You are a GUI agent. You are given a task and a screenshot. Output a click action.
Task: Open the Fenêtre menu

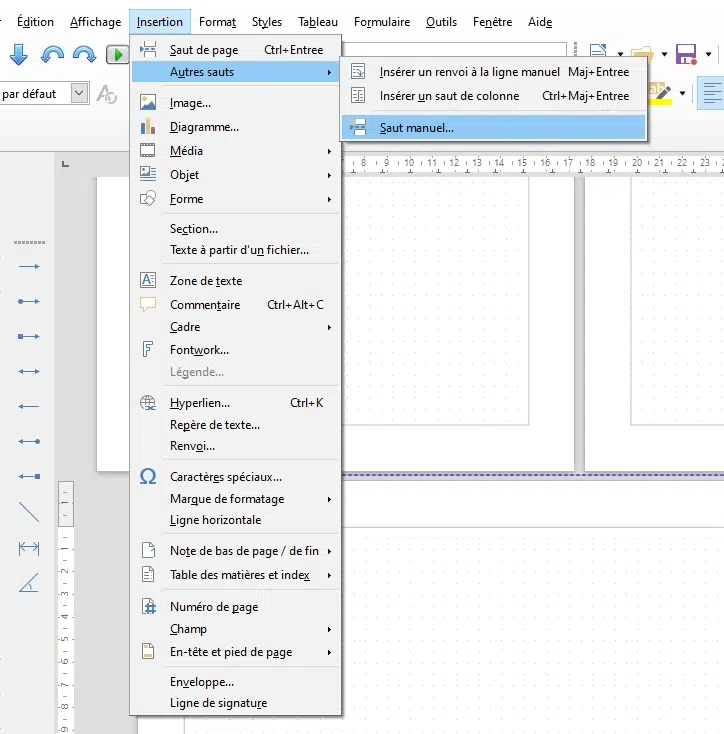(492, 22)
